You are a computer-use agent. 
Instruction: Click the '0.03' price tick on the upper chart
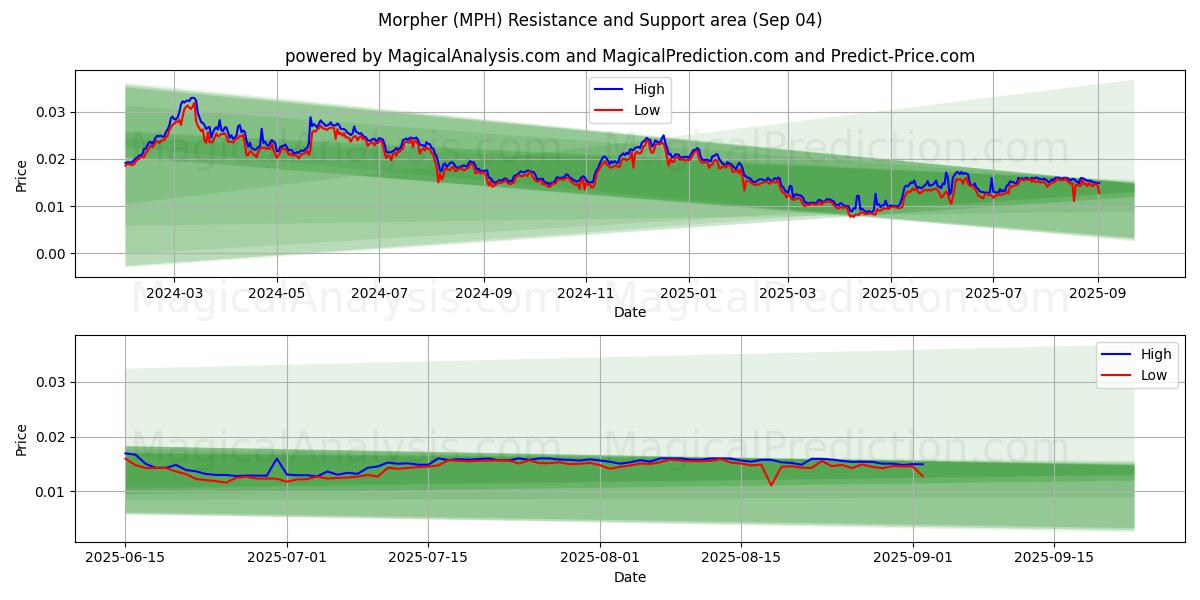coord(52,112)
